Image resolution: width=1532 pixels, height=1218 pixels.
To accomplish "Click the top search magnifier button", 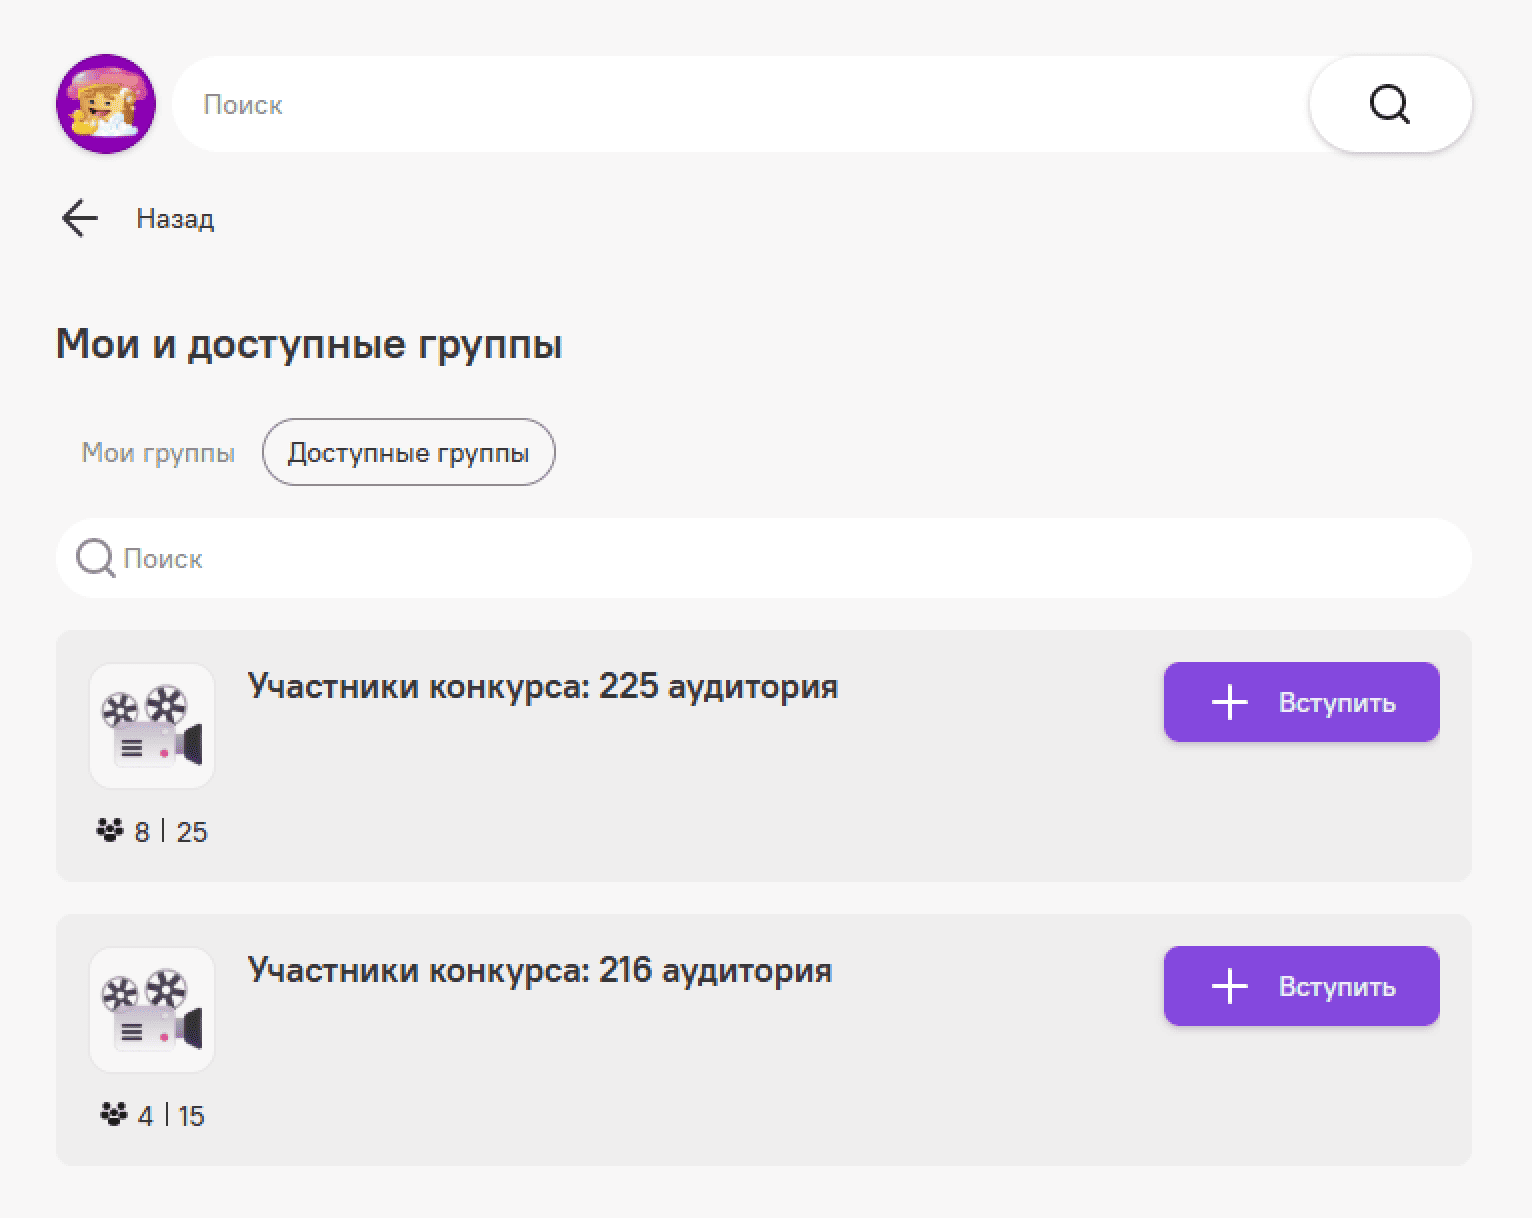I will click(1389, 104).
